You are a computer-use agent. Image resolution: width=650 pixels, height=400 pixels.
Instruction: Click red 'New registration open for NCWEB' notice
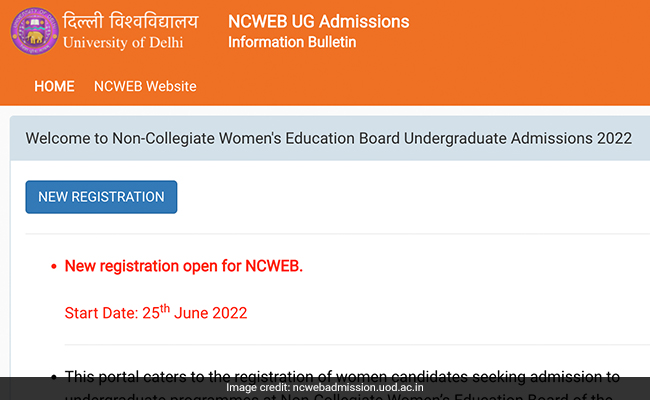[x=183, y=266]
